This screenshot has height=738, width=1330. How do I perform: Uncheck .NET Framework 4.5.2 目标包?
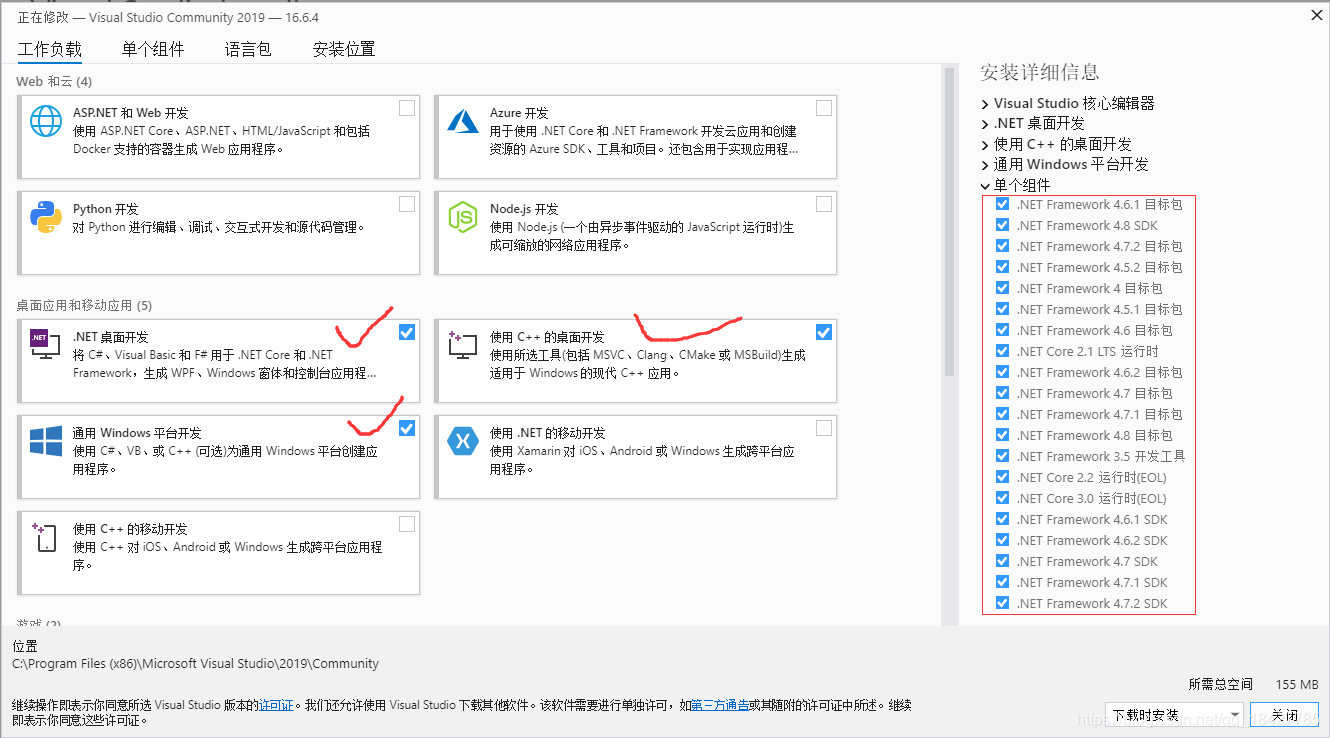coord(1002,267)
